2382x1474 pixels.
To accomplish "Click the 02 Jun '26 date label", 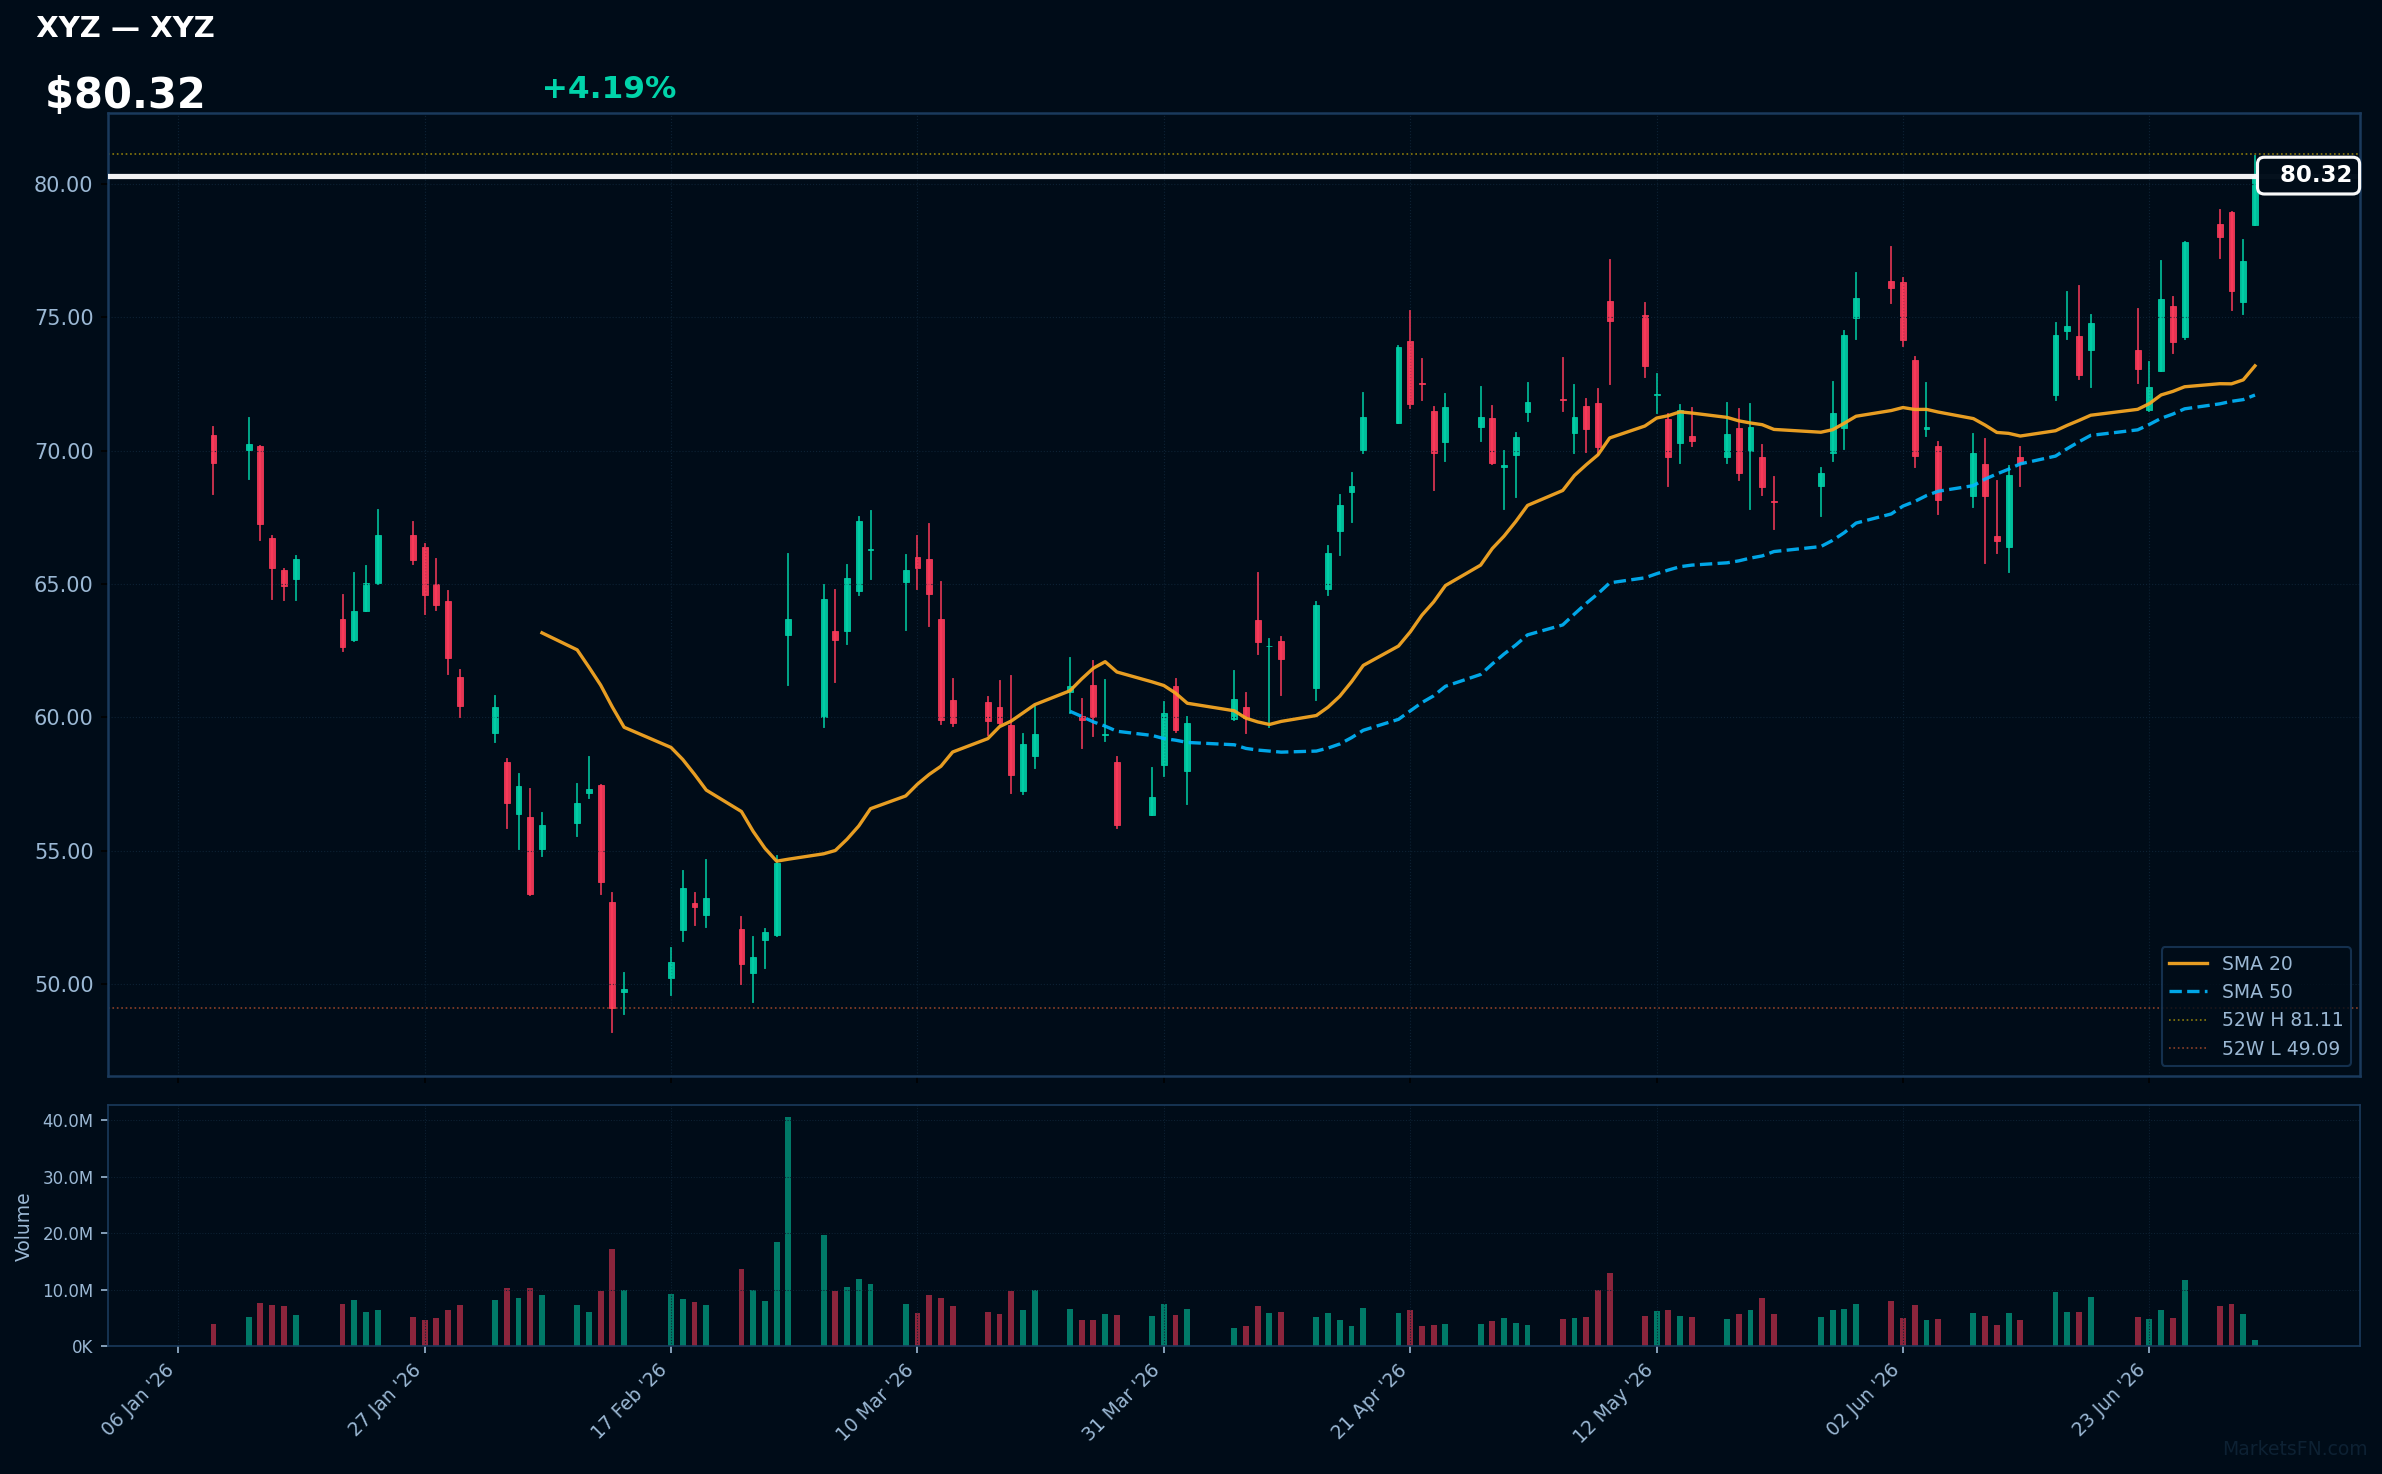I will 1861,1402.
